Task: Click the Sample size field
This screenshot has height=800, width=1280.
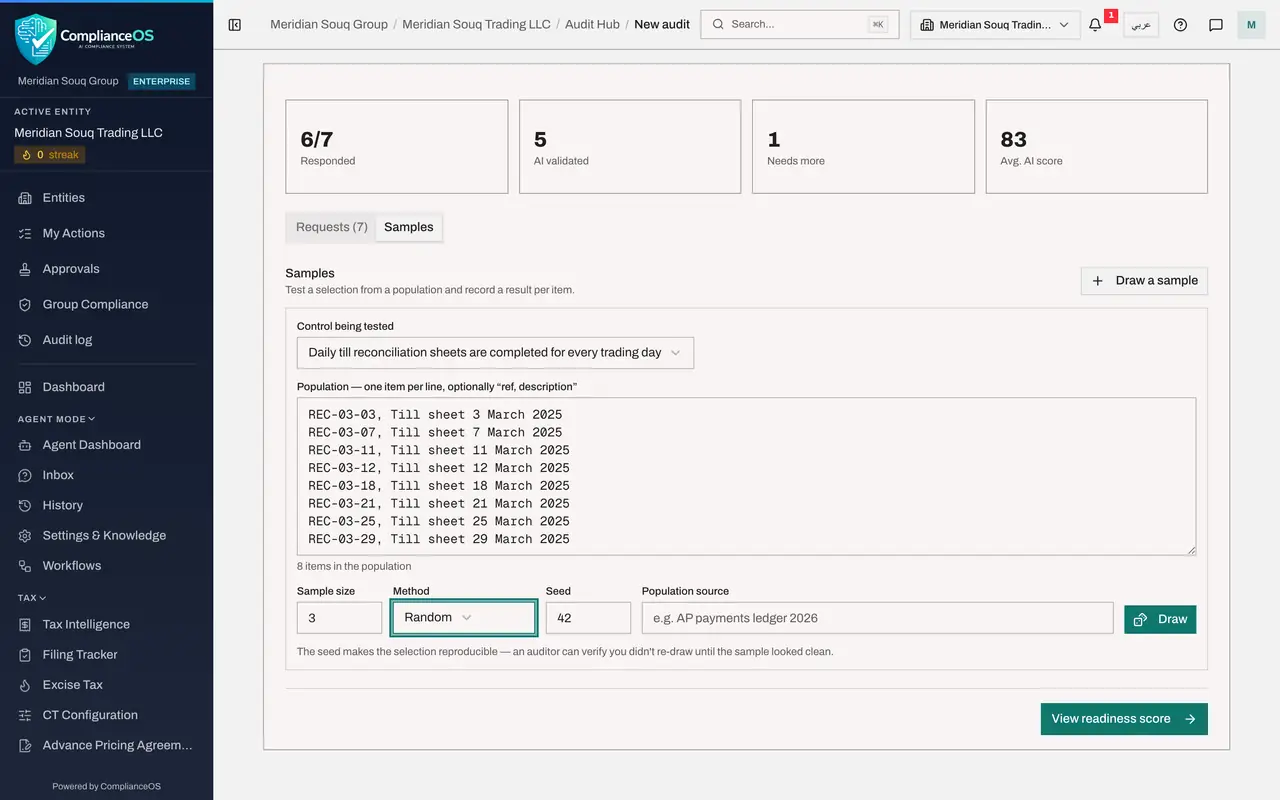Action: point(339,618)
